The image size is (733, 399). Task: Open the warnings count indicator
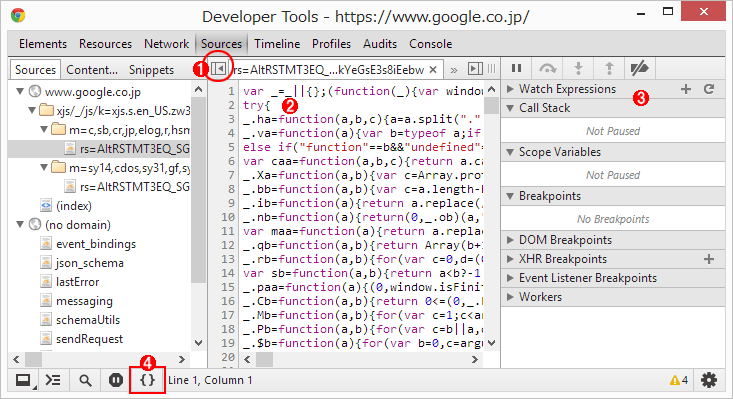click(x=679, y=380)
